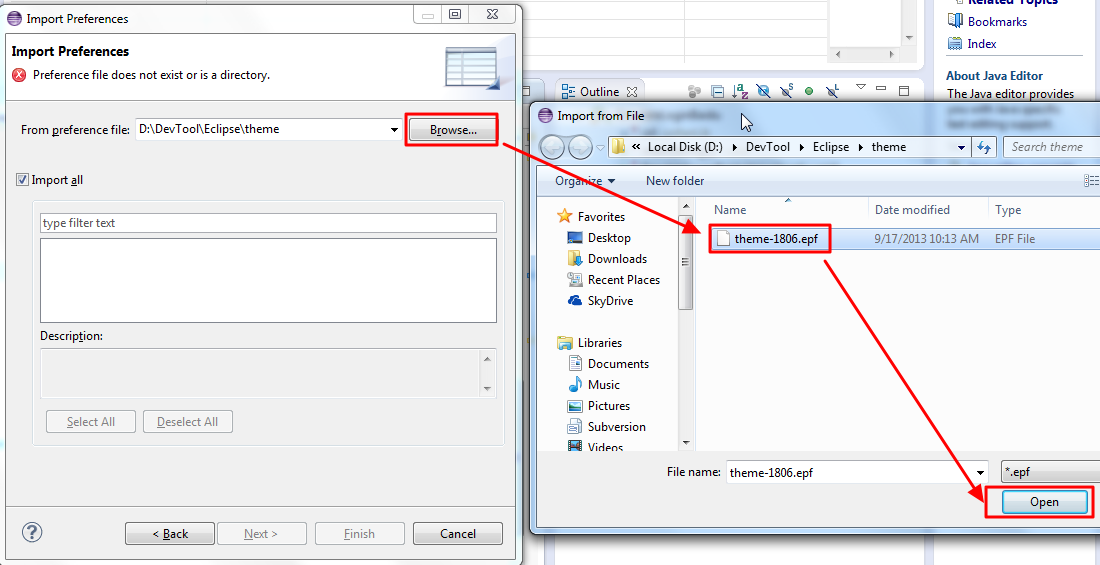This screenshot has width=1100, height=565.
Task: Open the Pictures library
Action: pos(609,406)
